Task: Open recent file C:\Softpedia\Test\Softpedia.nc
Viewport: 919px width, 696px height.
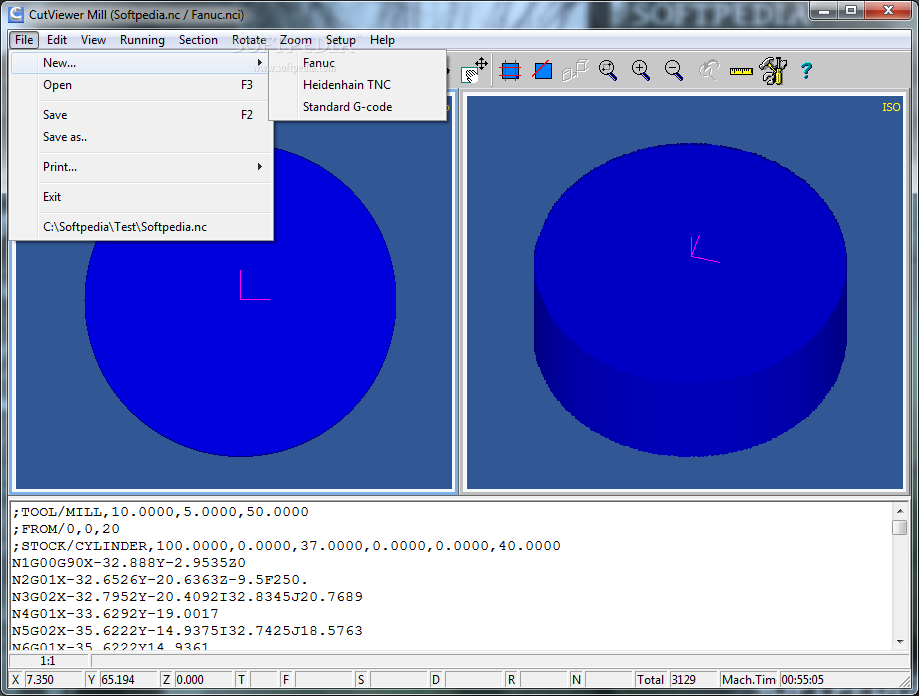Action: (142, 227)
